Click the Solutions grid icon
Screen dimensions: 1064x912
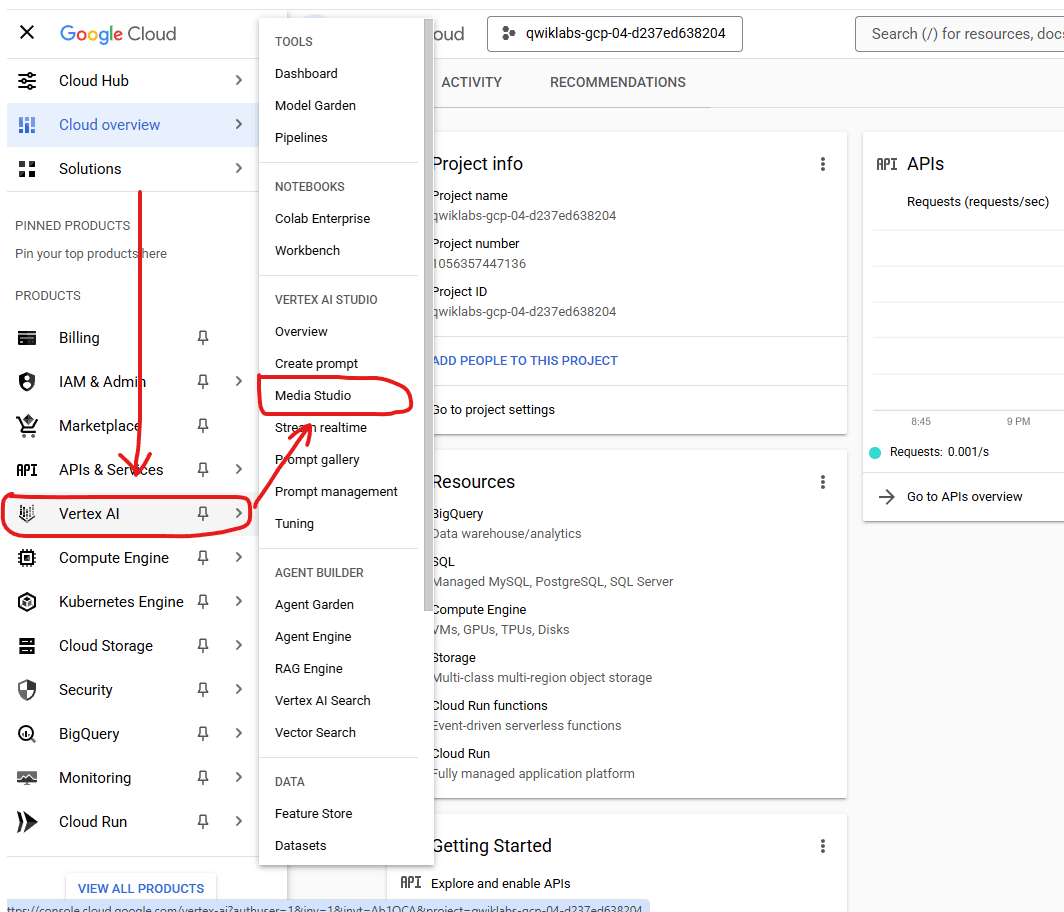pyautogui.click(x=27, y=169)
